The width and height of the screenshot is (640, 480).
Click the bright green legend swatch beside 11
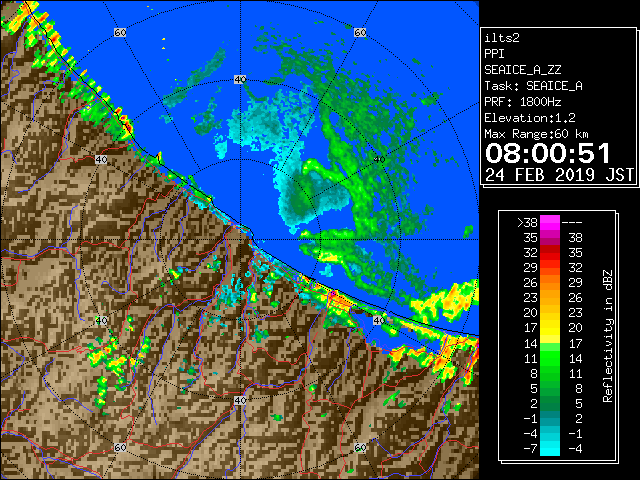pos(550,358)
